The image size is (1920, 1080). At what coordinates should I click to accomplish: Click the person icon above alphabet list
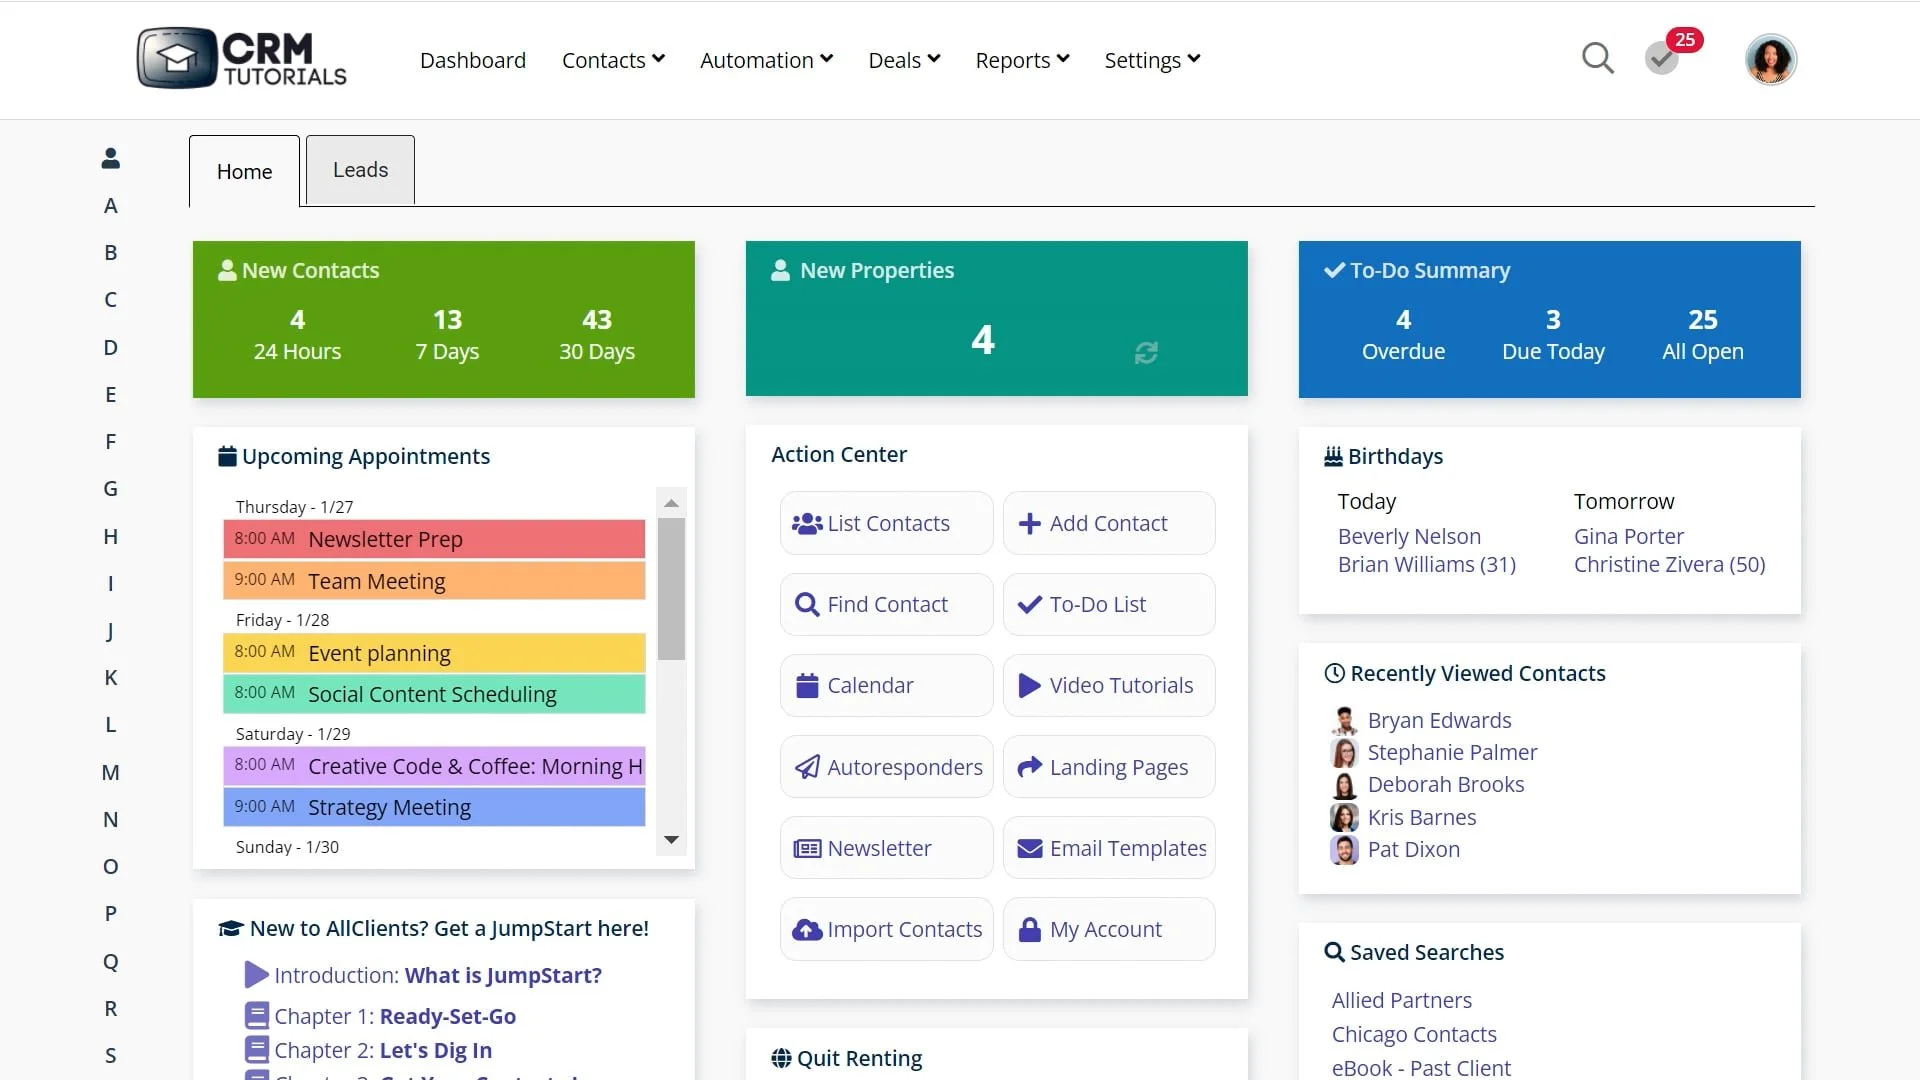[111, 158]
